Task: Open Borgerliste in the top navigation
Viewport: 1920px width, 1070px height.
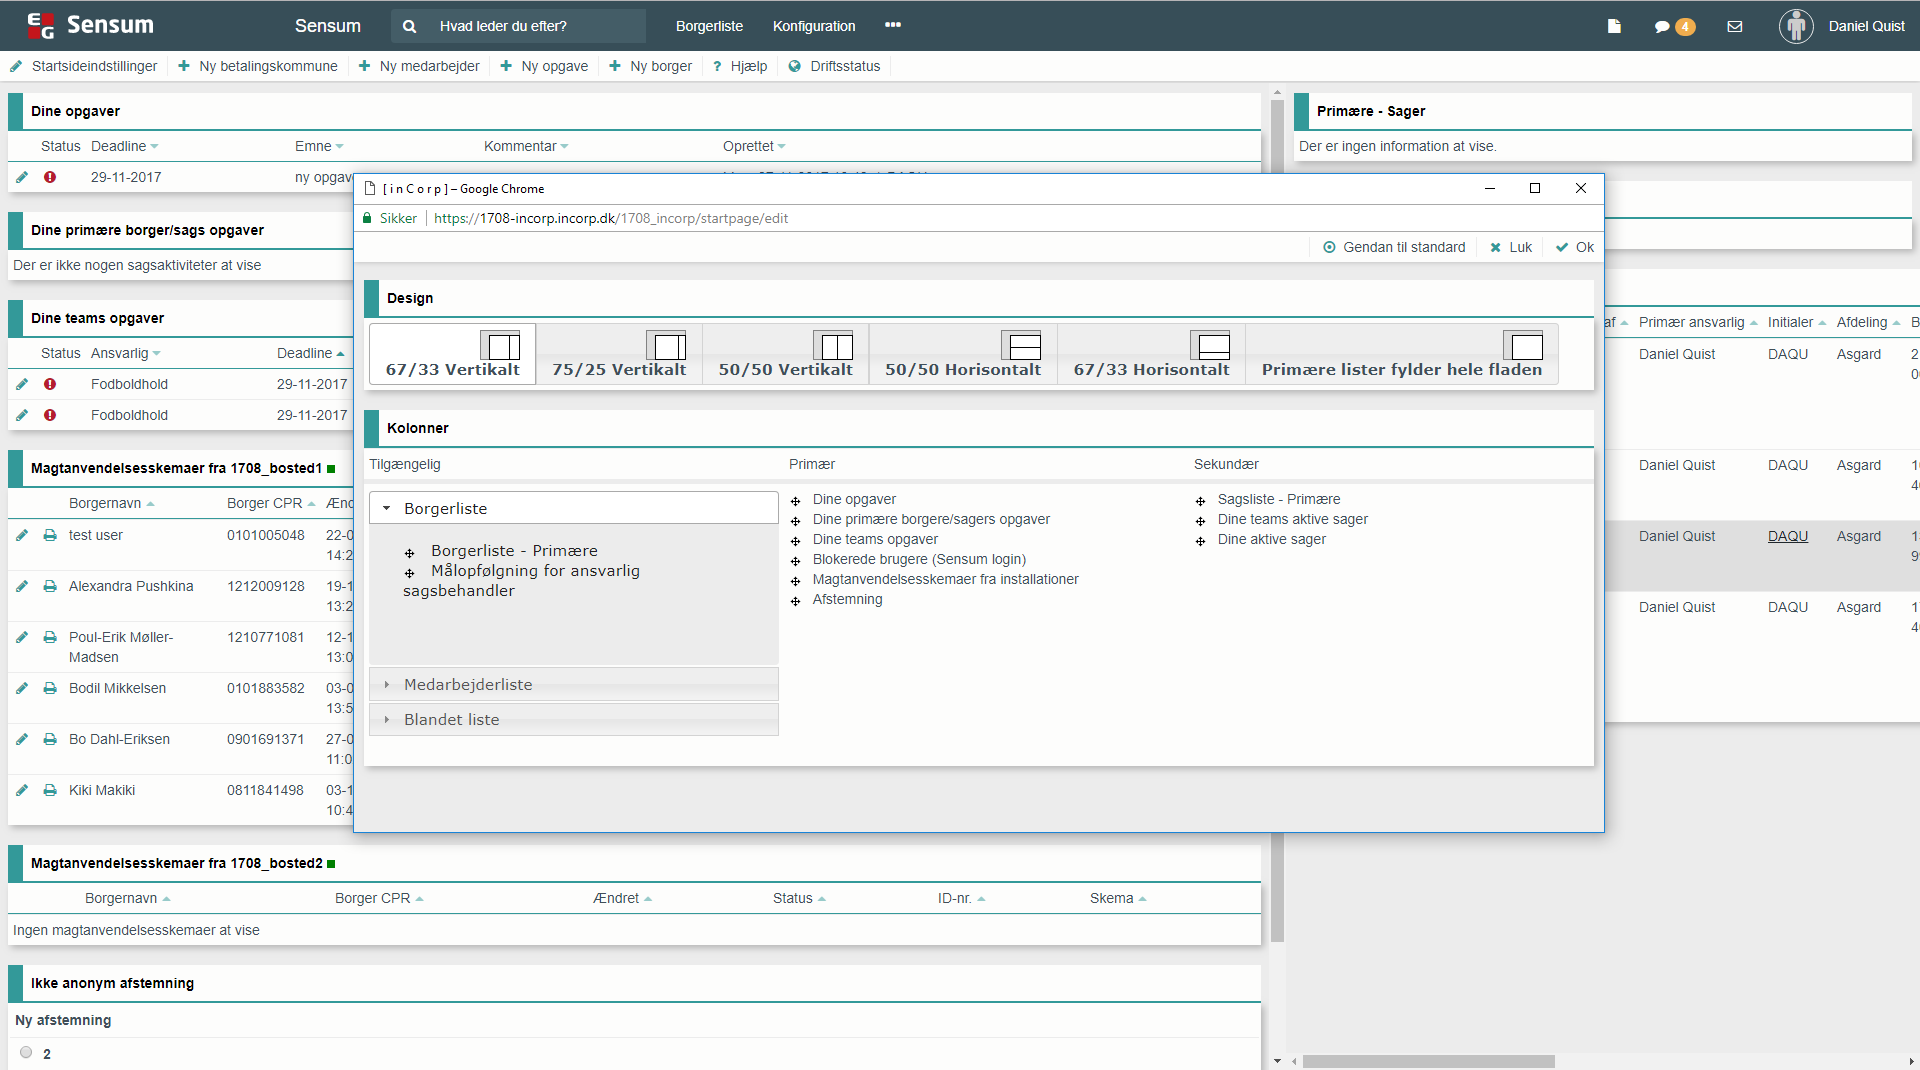Action: click(x=709, y=27)
